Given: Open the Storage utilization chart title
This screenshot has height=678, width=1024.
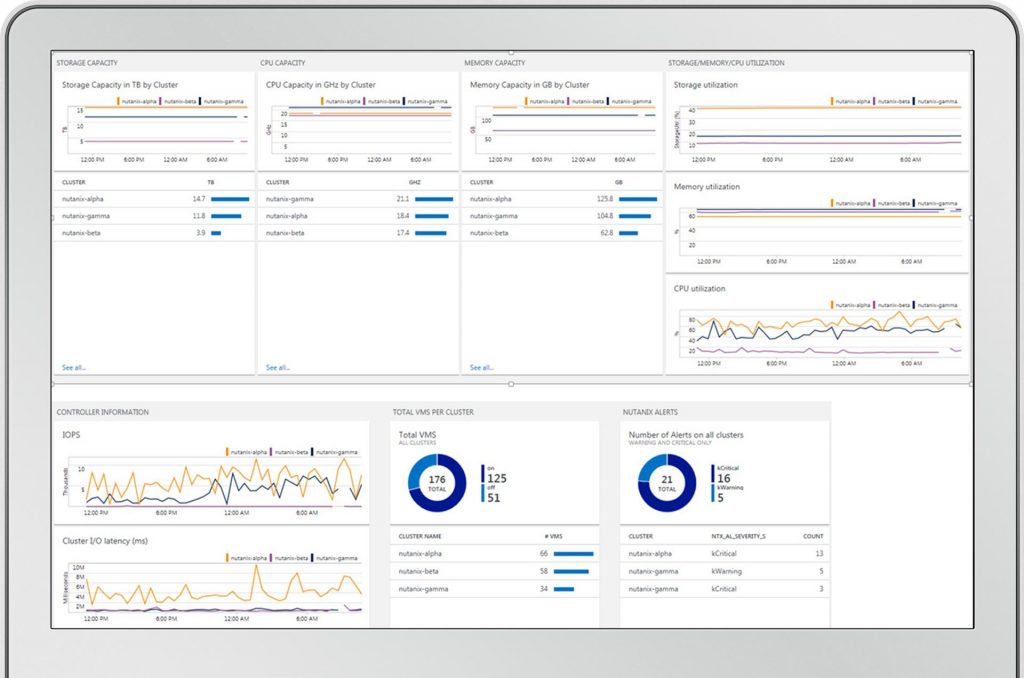Looking at the screenshot, I should pyautogui.click(x=705, y=85).
